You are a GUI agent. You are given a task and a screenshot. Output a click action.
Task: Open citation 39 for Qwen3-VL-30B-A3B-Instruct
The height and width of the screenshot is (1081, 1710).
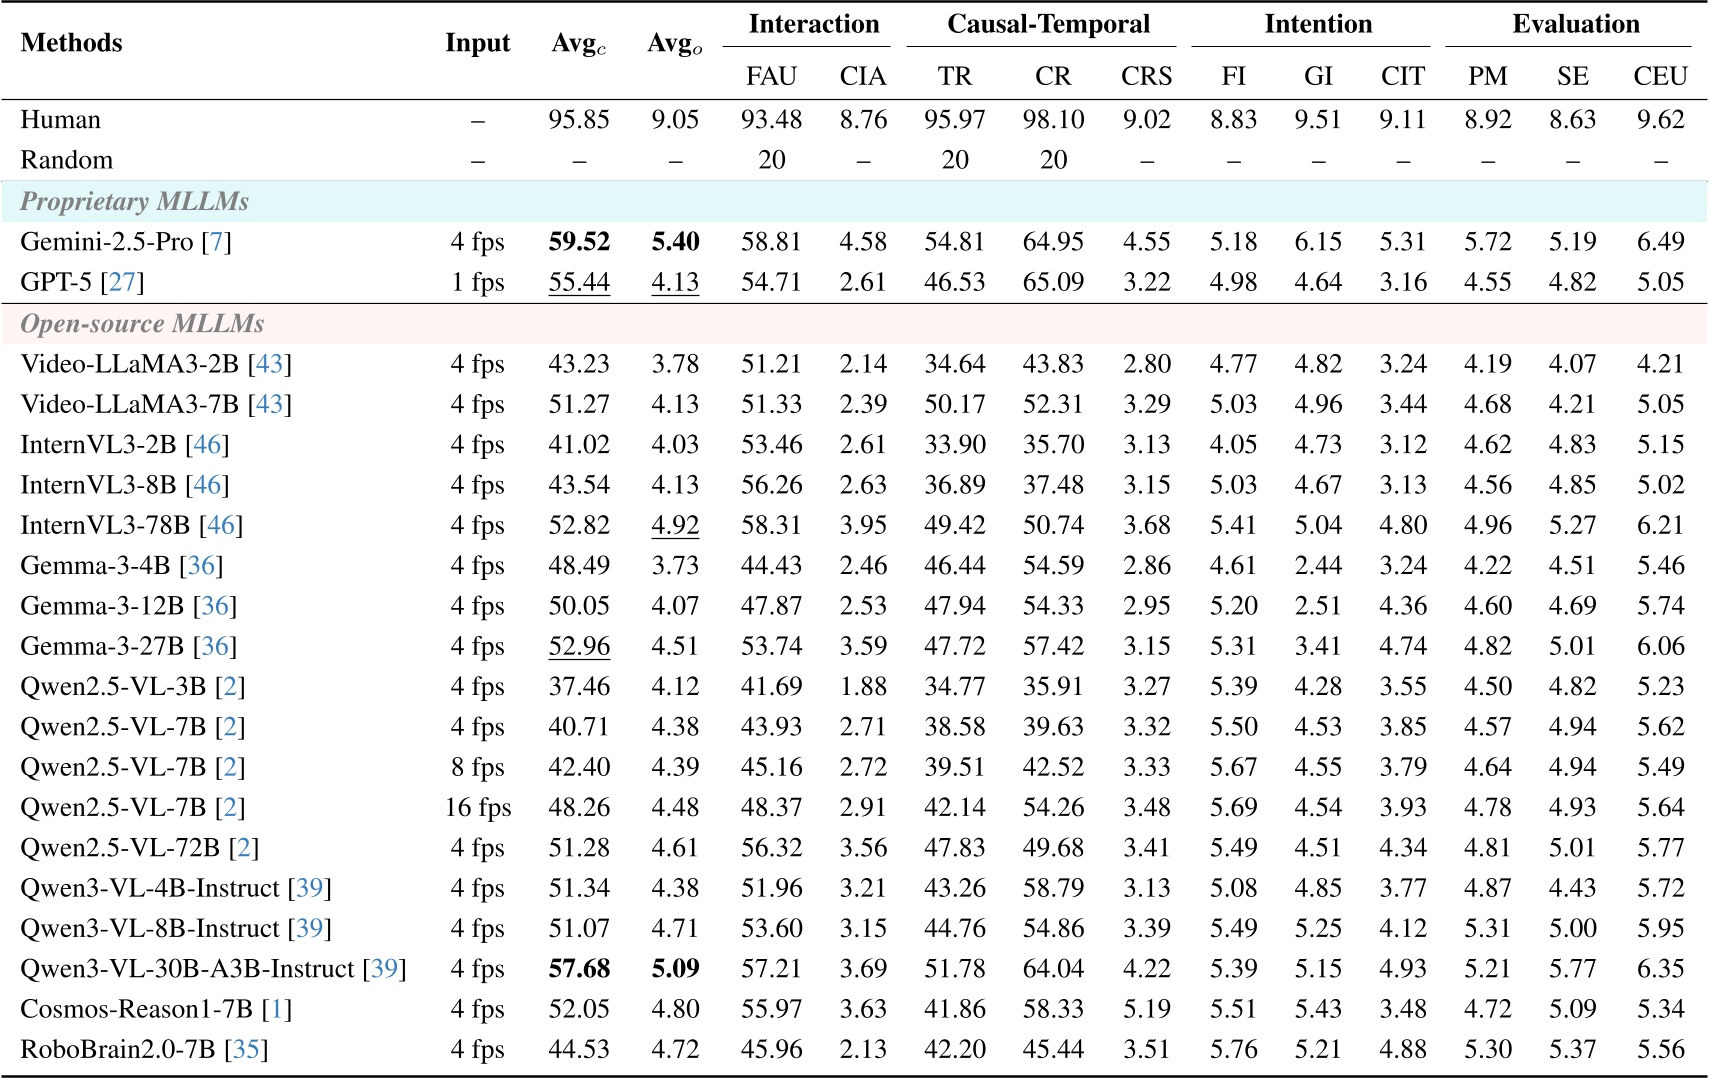(384, 969)
